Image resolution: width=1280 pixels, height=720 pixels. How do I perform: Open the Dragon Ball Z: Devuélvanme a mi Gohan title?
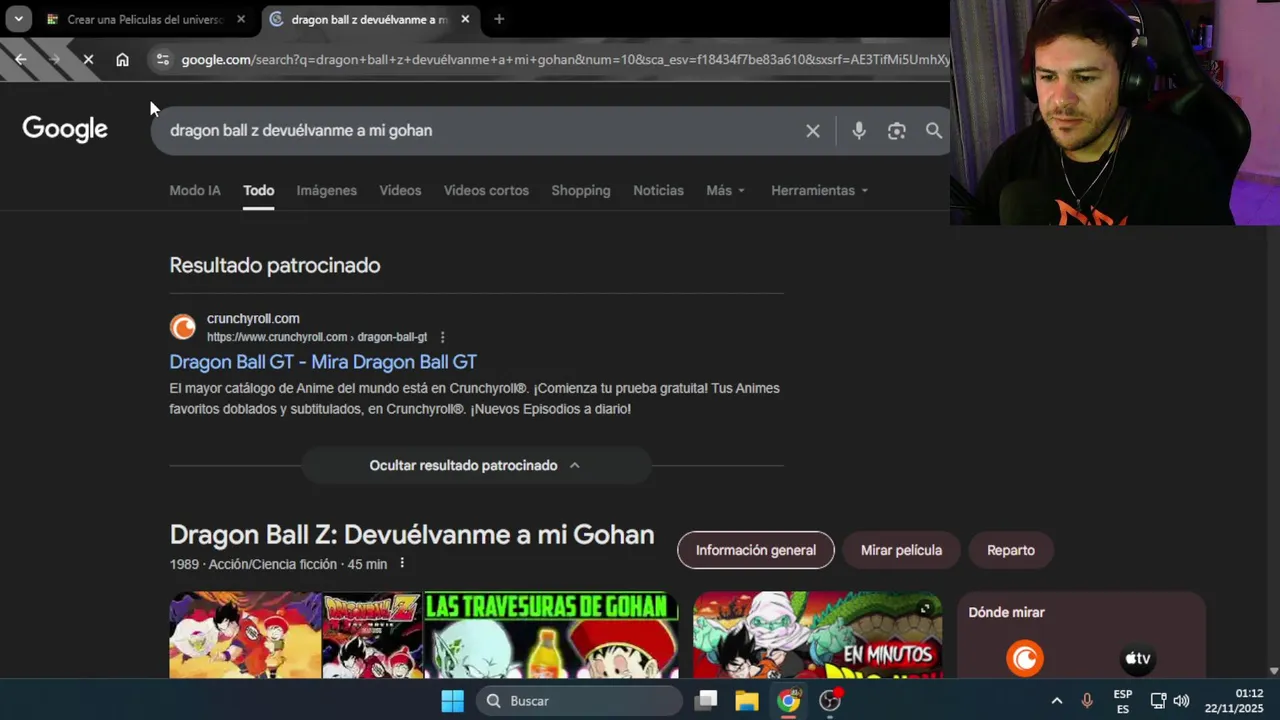click(412, 534)
